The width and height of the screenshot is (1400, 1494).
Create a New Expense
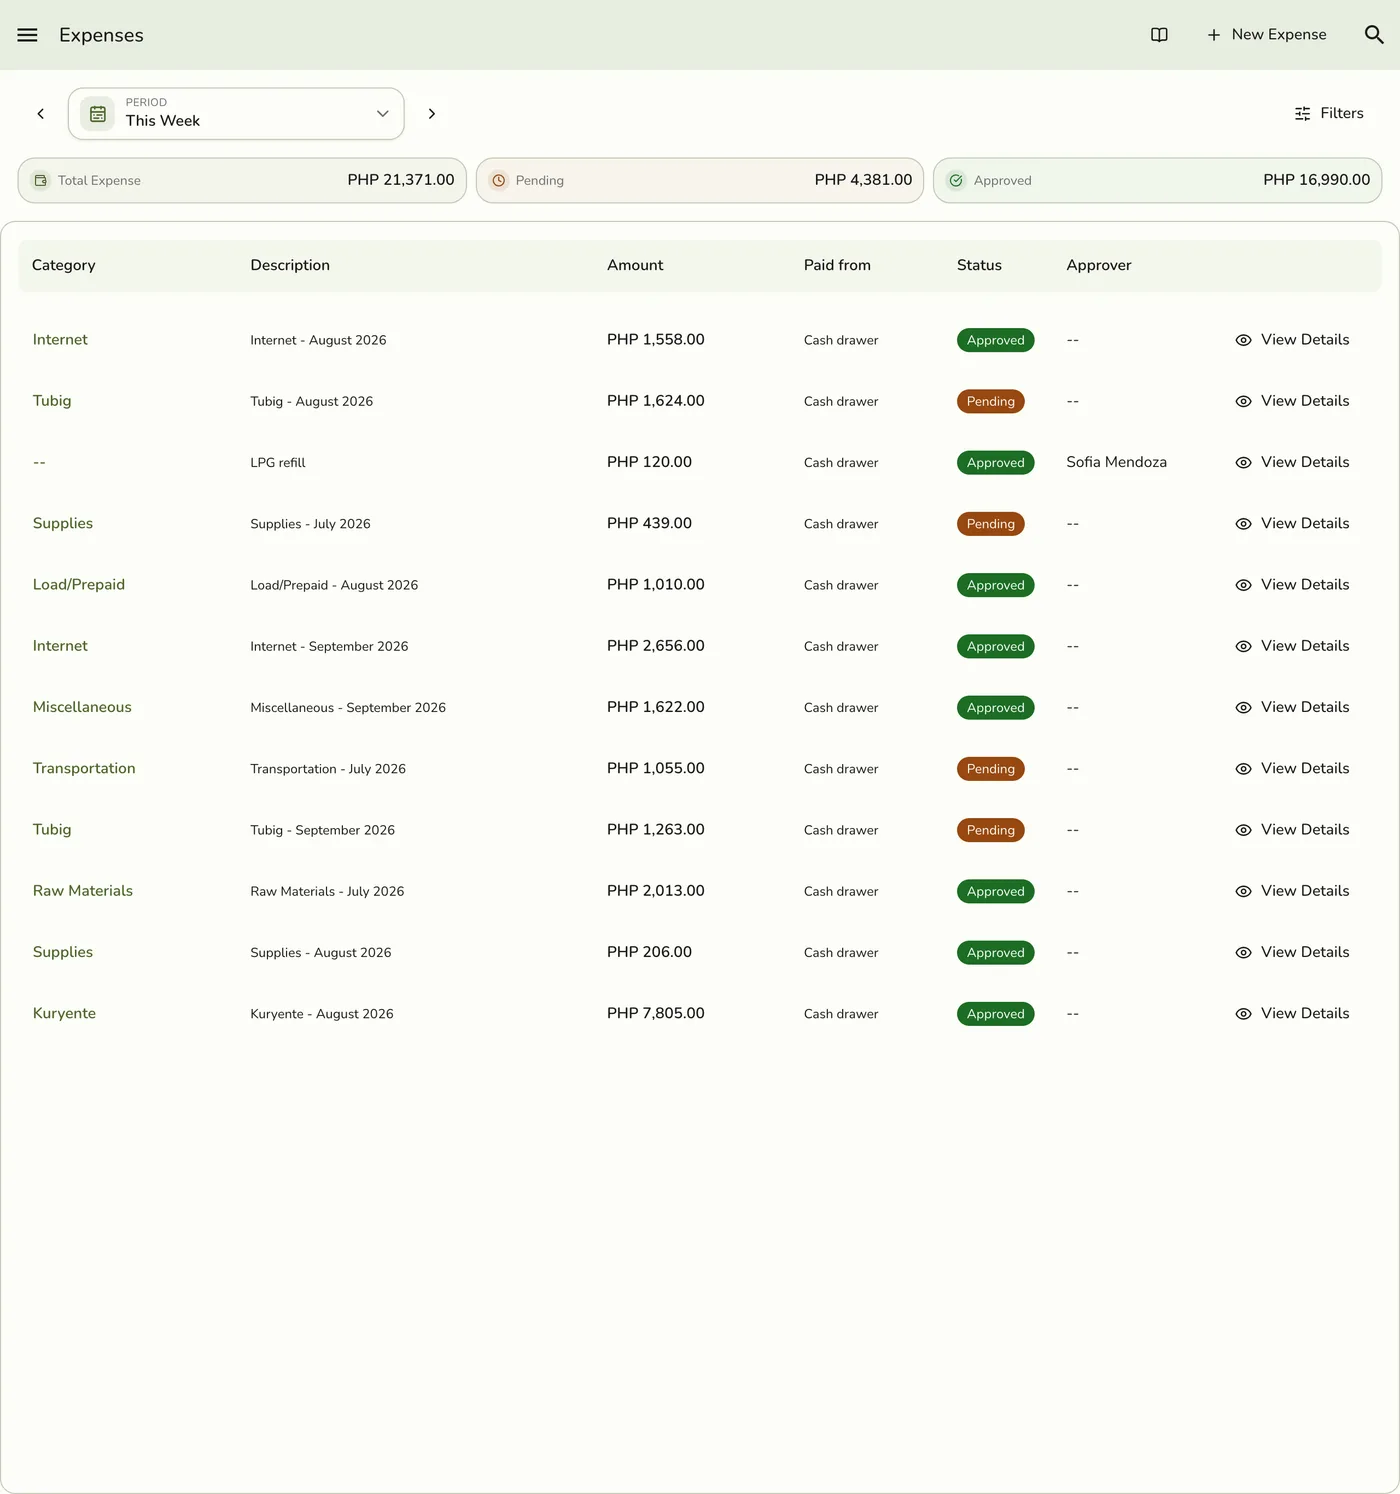point(1266,35)
